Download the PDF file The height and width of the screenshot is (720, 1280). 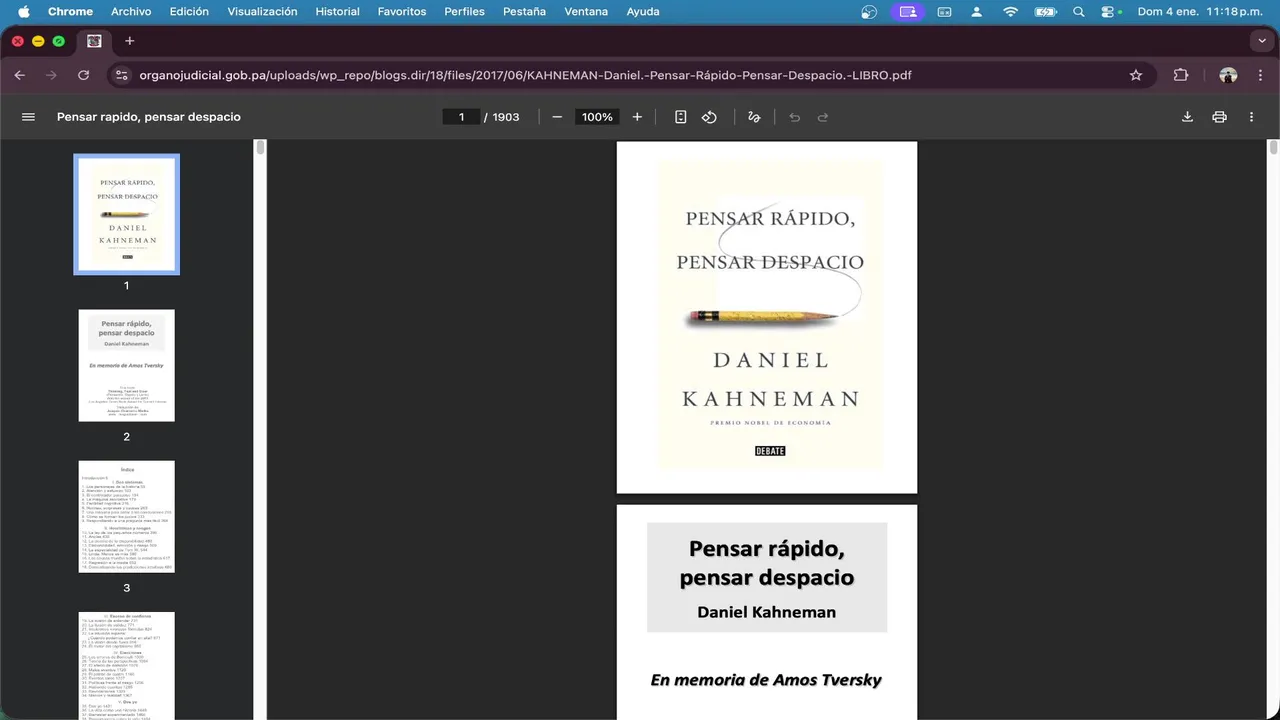click(x=1187, y=117)
